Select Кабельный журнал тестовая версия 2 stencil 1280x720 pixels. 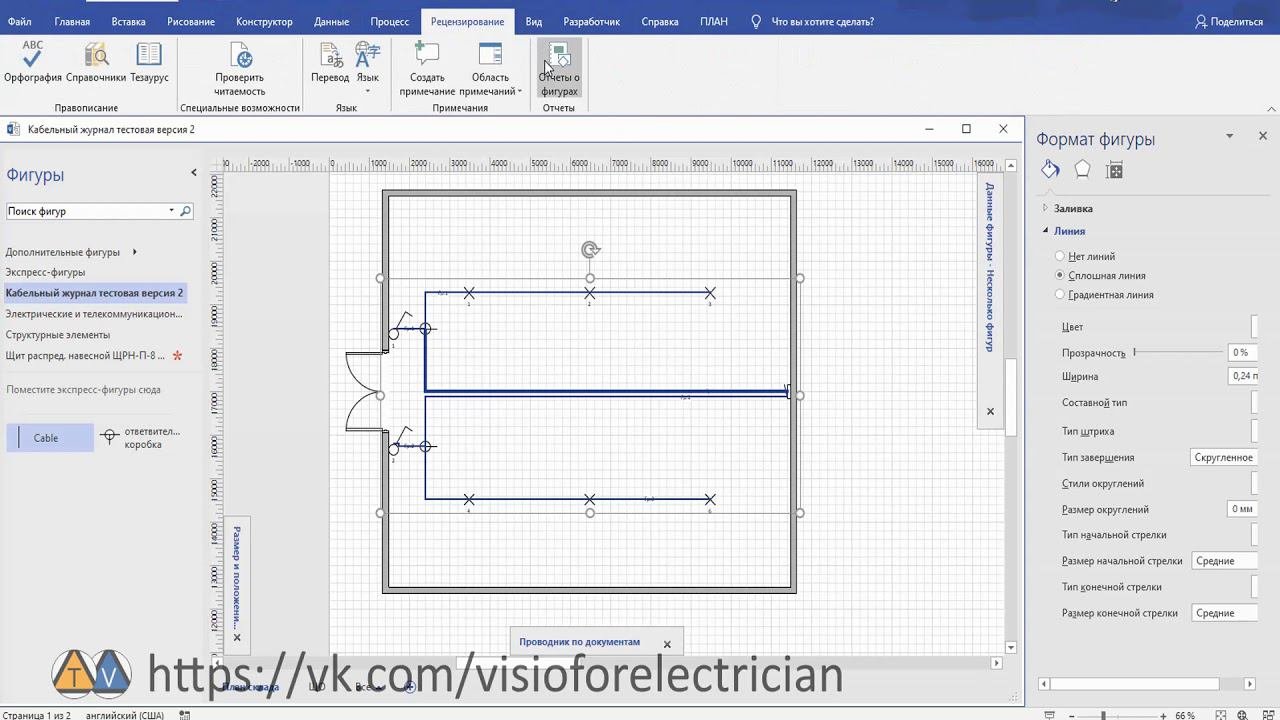(x=95, y=293)
